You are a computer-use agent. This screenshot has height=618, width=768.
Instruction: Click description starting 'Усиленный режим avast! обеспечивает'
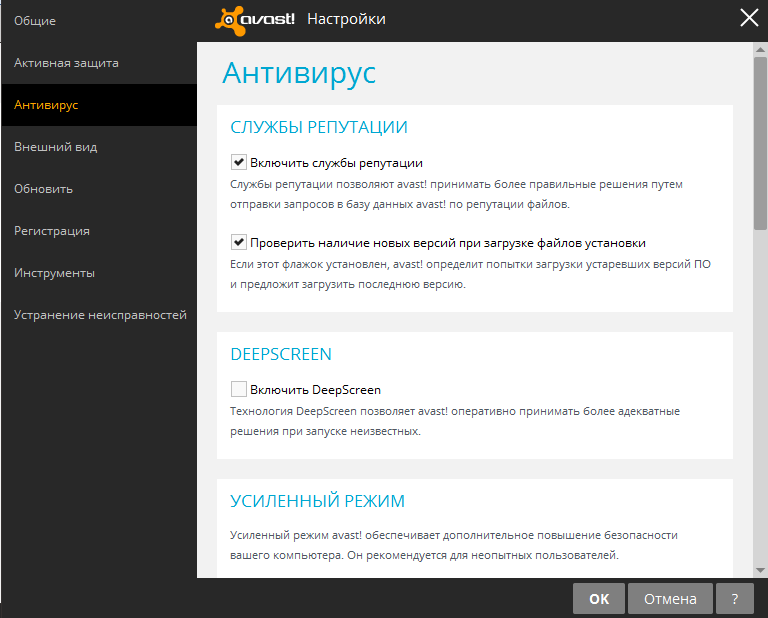pyautogui.click(x=454, y=545)
